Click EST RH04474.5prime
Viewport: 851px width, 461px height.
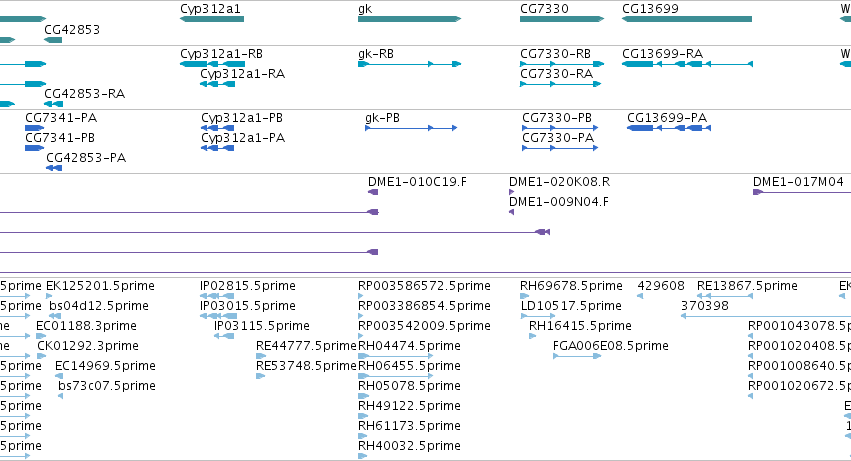pyautogui.click(x=409, y=346)
